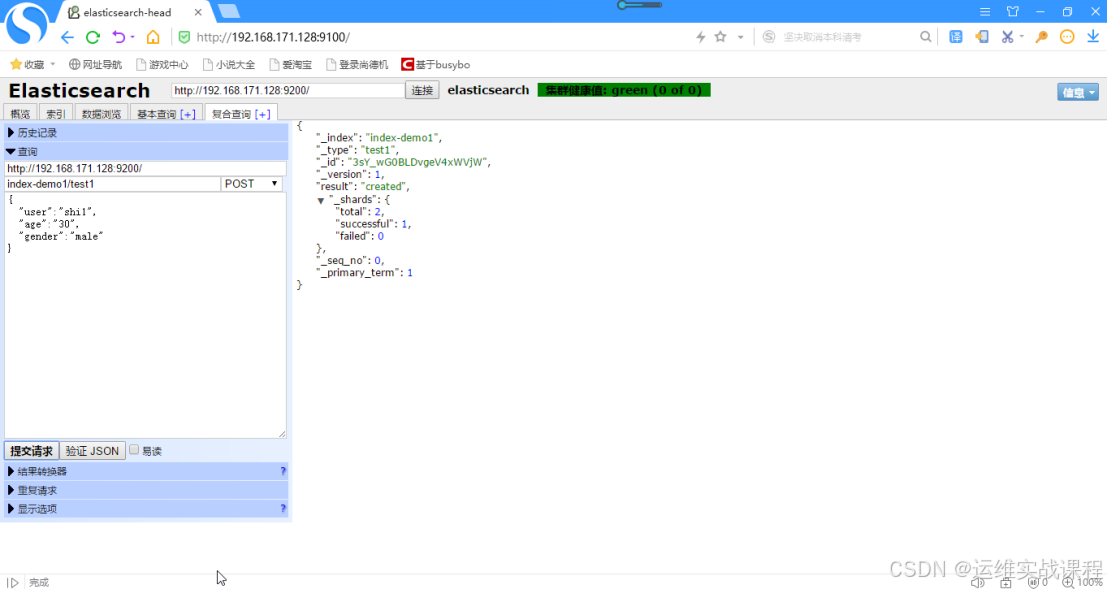This screenshot has height=589, width=1107.
Task: Click the send-to-phone icon
Action: point(981,37)
